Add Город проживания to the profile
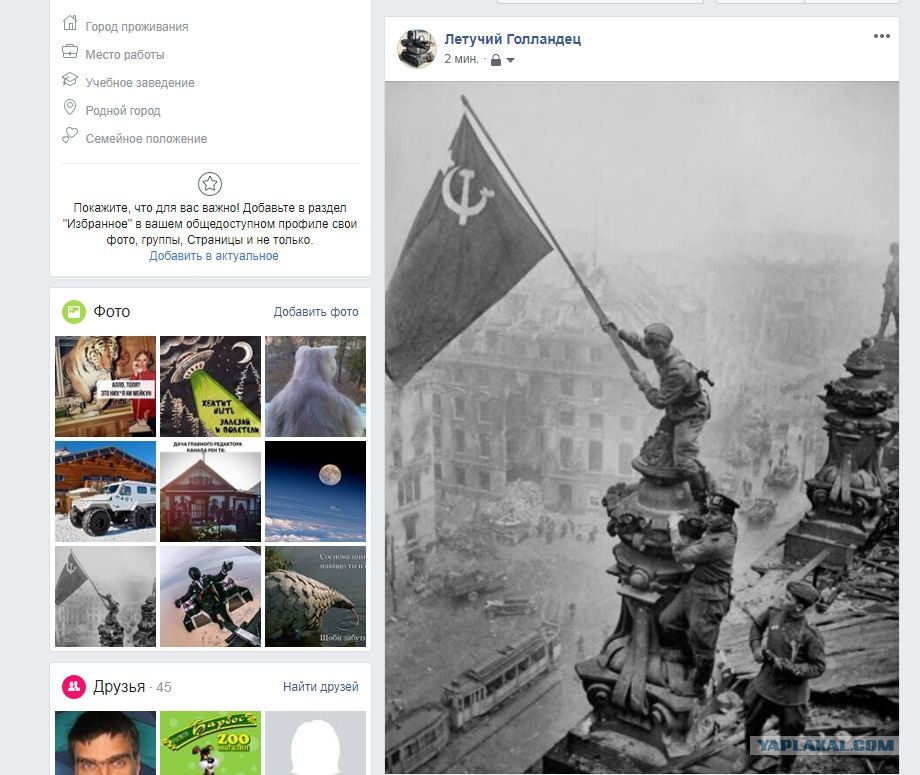 click(137, 26)
